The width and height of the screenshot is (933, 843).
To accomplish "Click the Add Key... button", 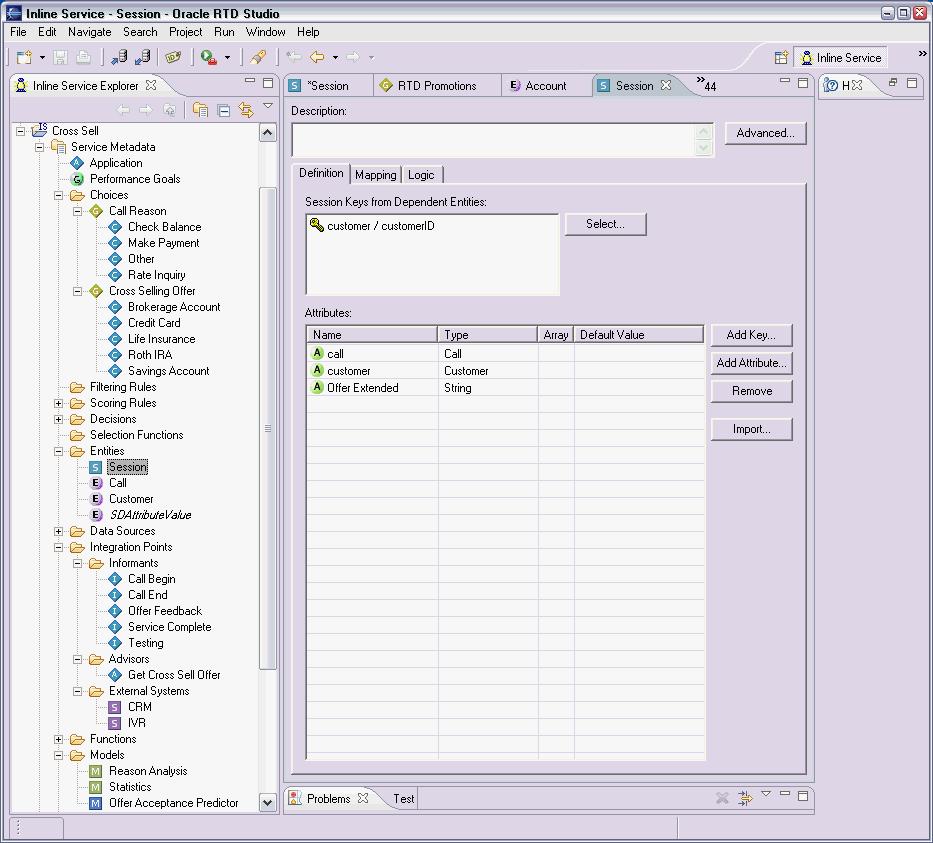I will click(x=751, y=335).
